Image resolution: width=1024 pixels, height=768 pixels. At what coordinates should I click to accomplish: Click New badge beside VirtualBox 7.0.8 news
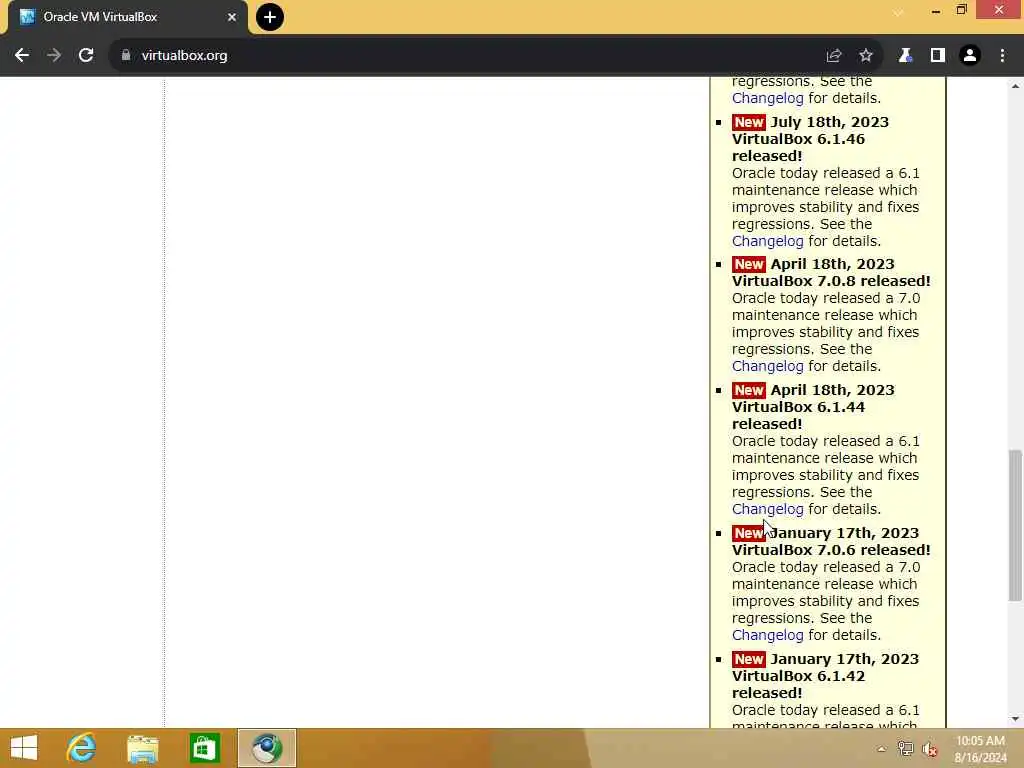748,264
